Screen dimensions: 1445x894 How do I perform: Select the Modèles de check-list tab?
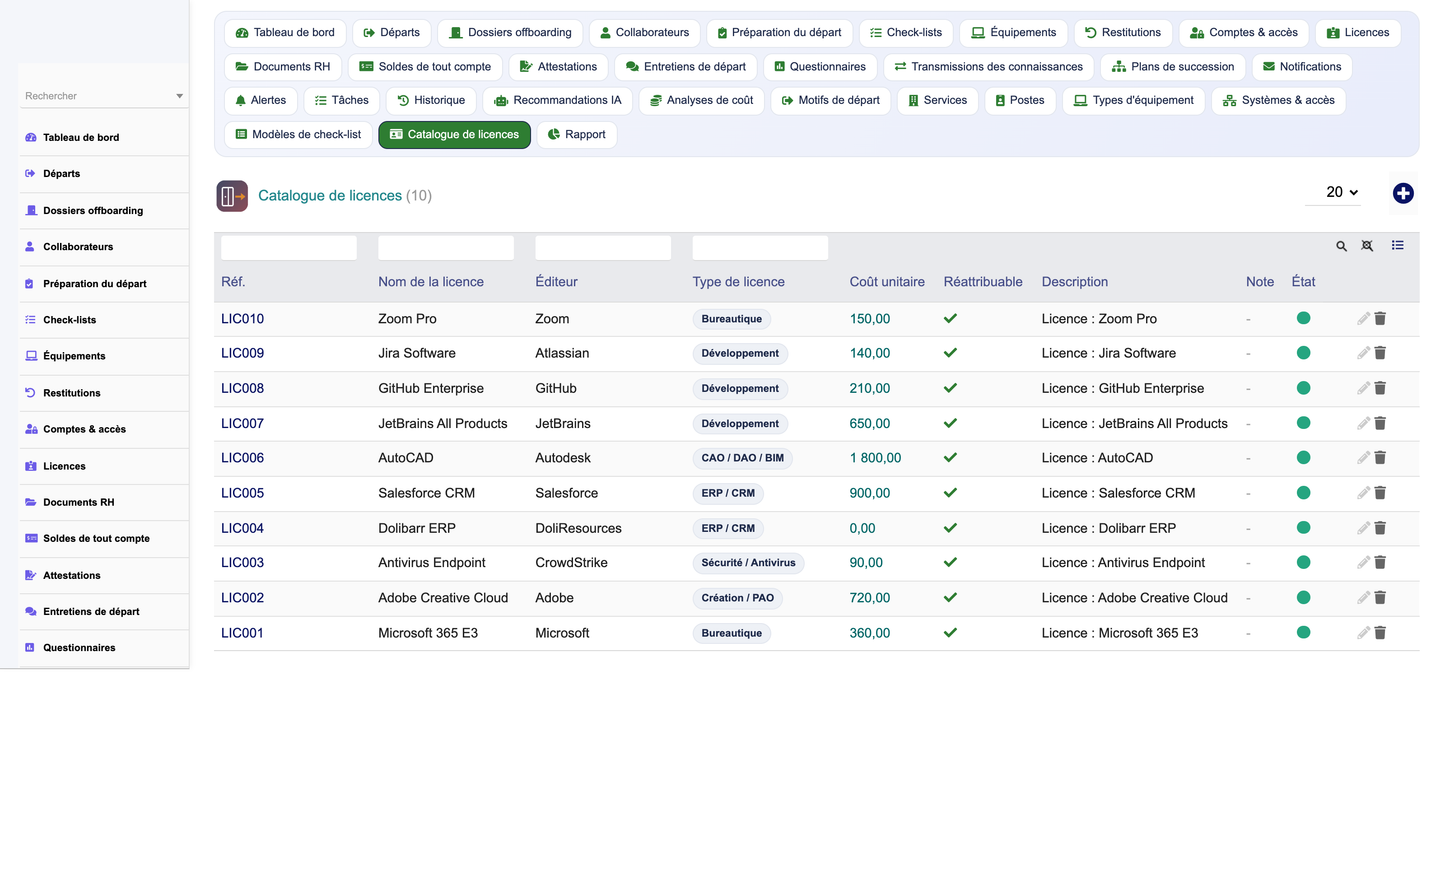click(298, 135)
